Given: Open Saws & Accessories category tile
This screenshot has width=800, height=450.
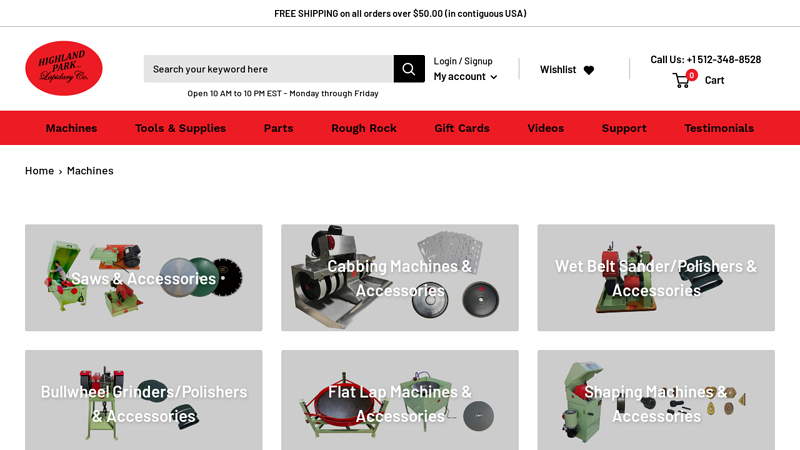Looking at the screenshot, I should point(144,278).
